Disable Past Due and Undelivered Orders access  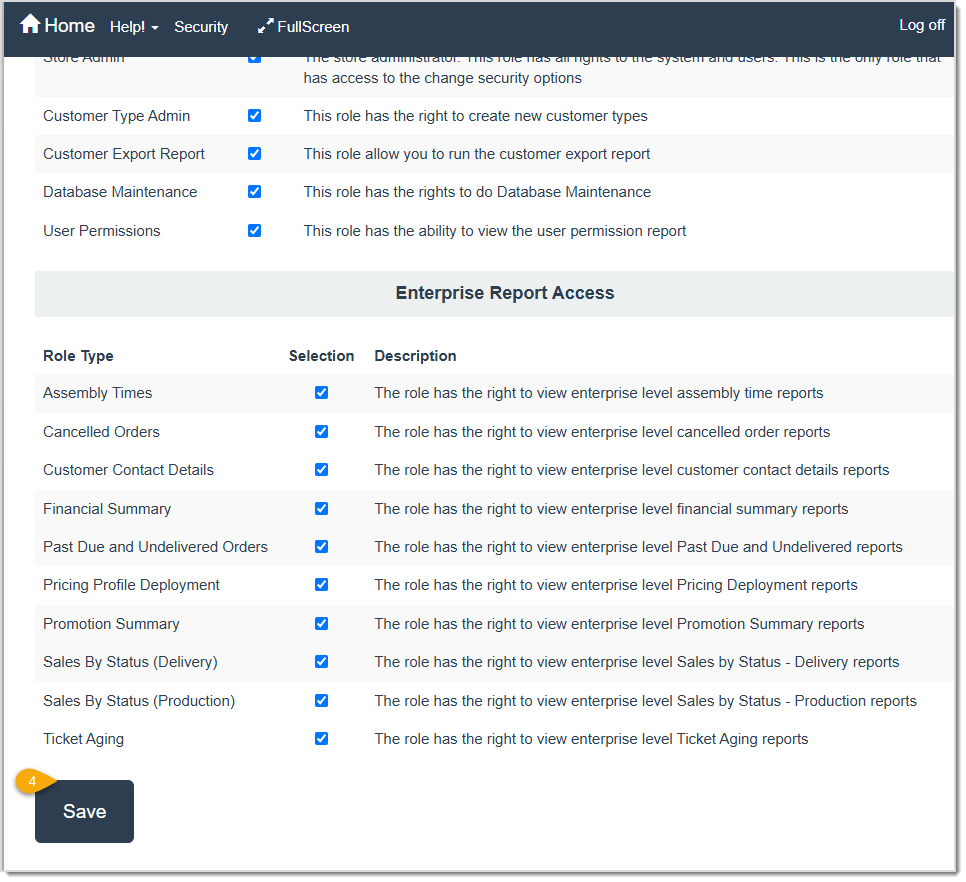[x=321, y=546]
